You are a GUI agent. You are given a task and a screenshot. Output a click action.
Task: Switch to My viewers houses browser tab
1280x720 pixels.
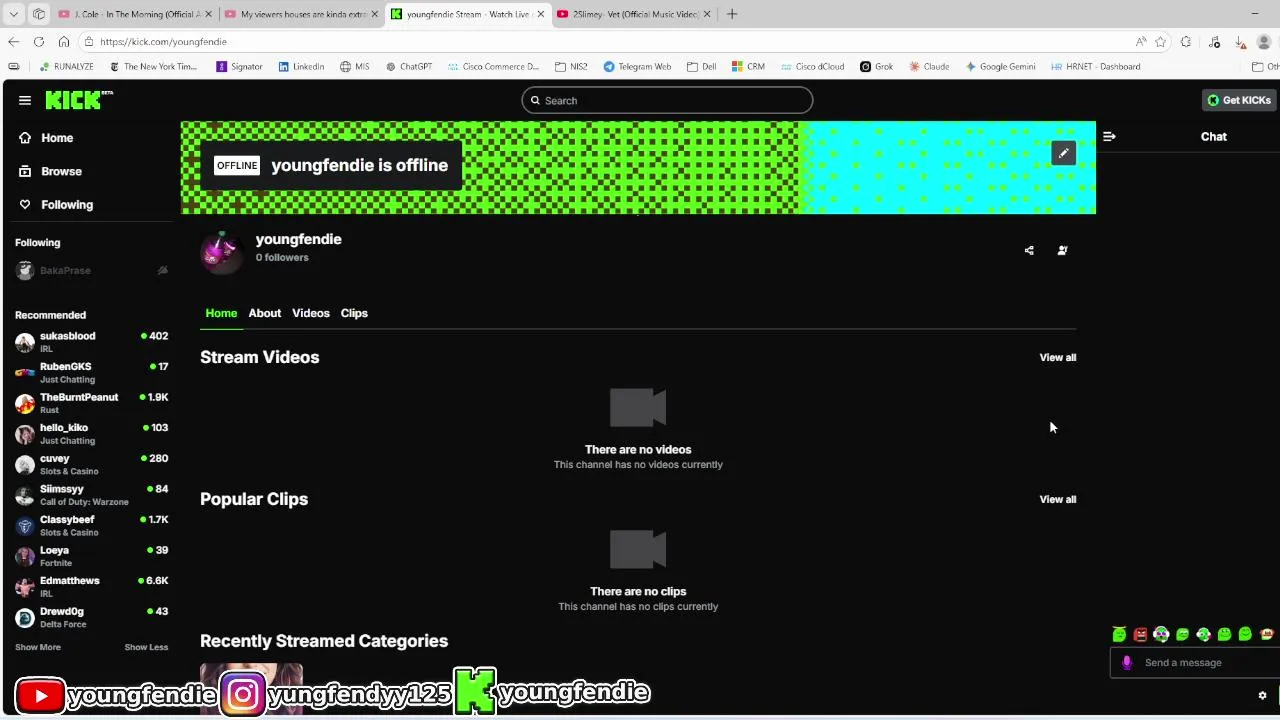(x=301, y=14)
